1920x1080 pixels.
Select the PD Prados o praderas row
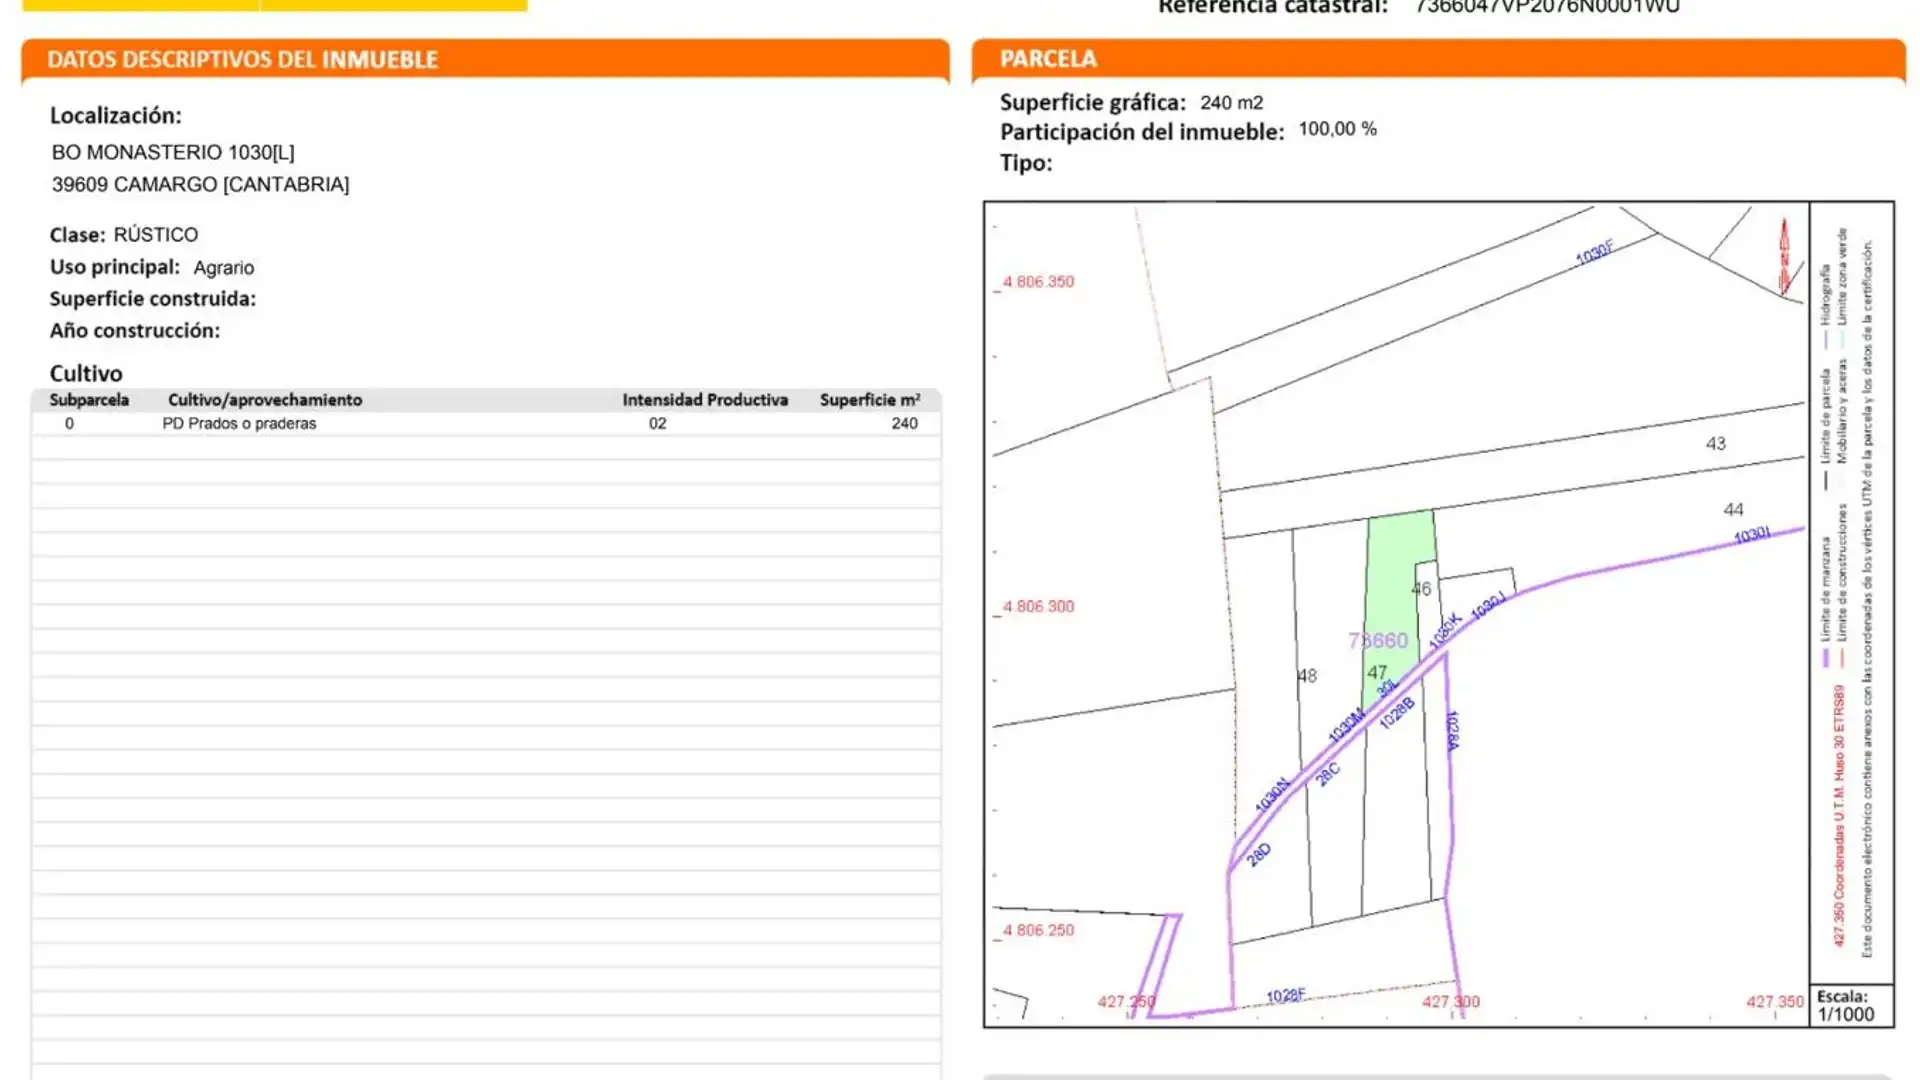(239, 424)
